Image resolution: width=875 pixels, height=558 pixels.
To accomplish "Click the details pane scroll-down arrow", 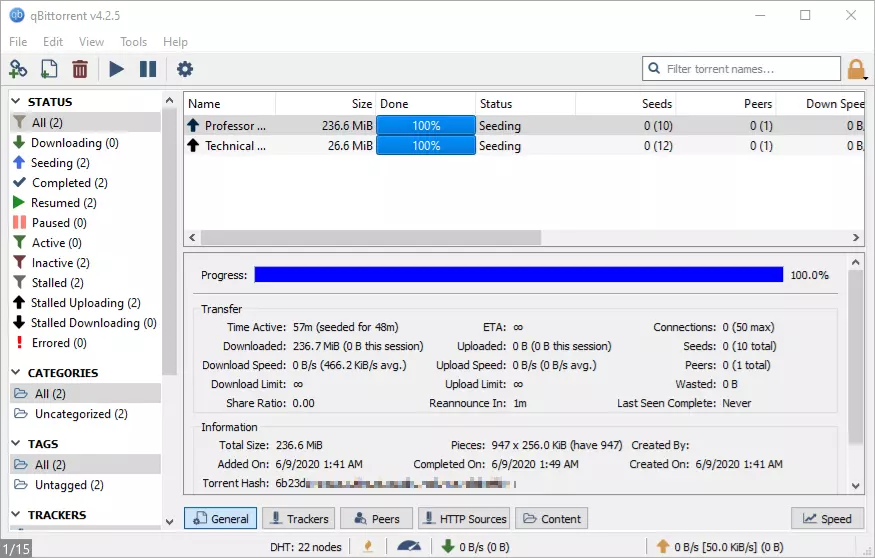I will [x=855, y=486].
